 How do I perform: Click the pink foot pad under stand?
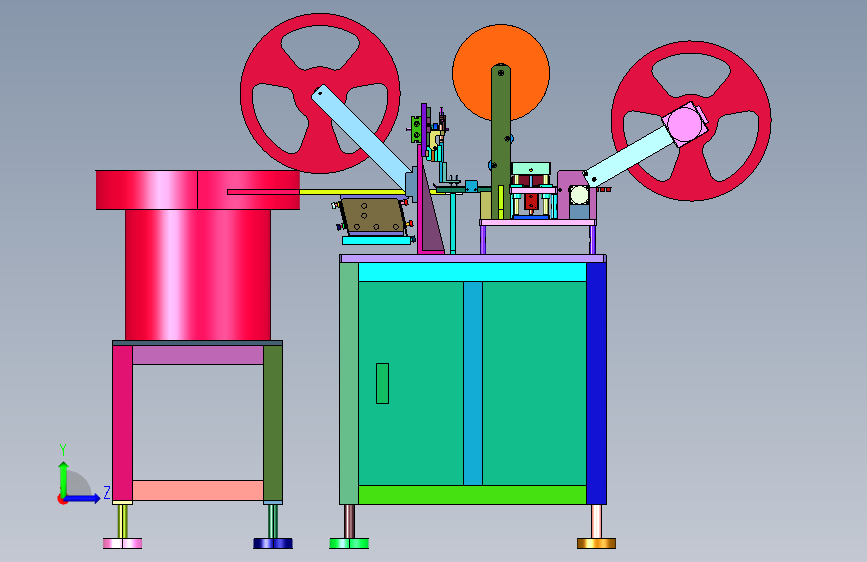pos(122,543)
